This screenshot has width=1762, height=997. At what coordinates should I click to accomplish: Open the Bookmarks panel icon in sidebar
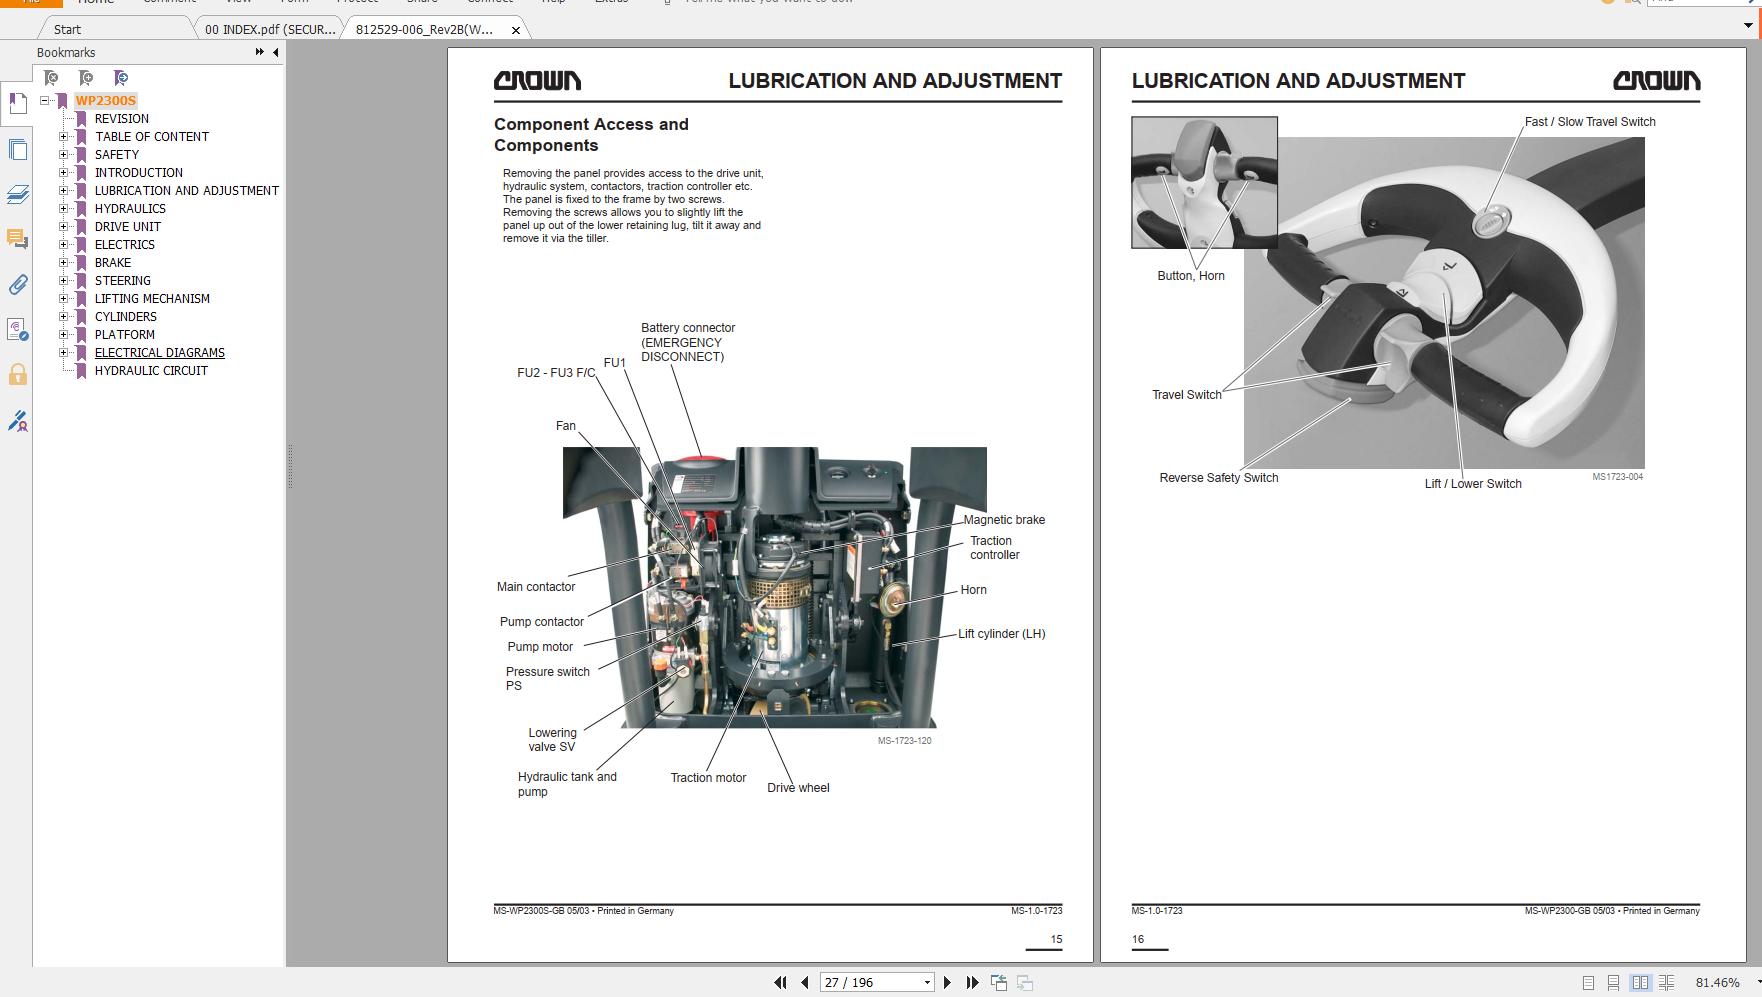[17, 103]
